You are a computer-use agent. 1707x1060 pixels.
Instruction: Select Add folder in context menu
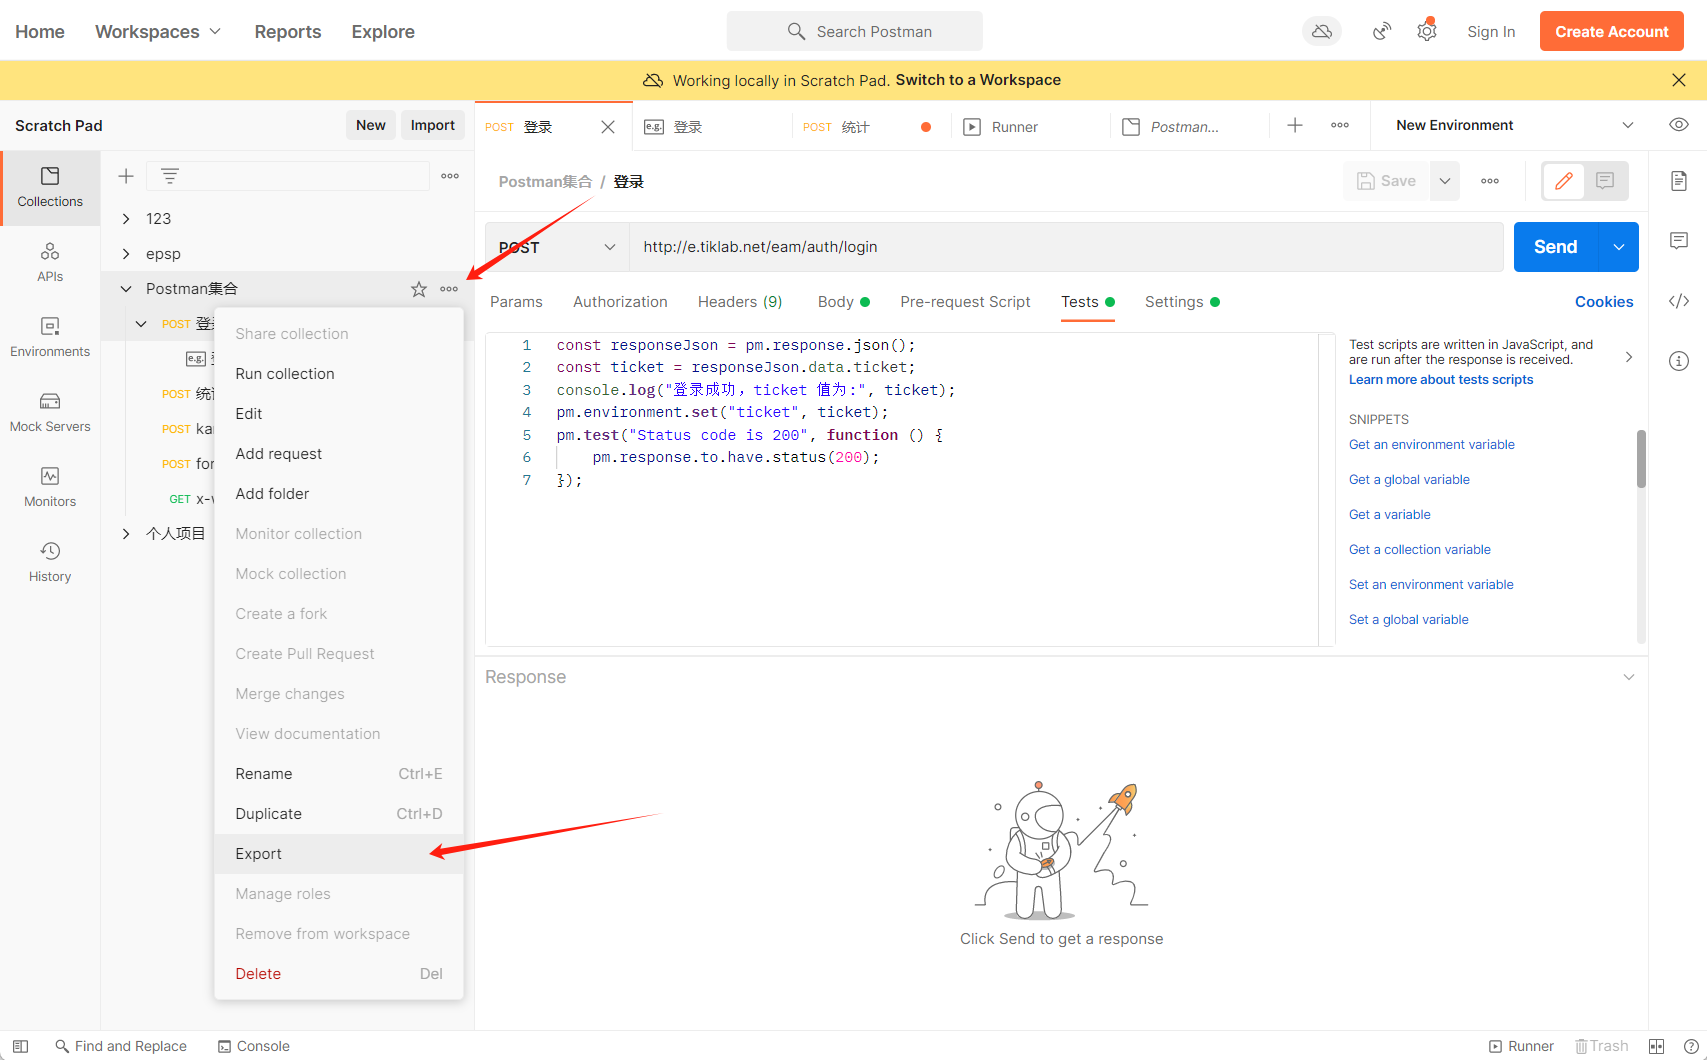point(339,494)
